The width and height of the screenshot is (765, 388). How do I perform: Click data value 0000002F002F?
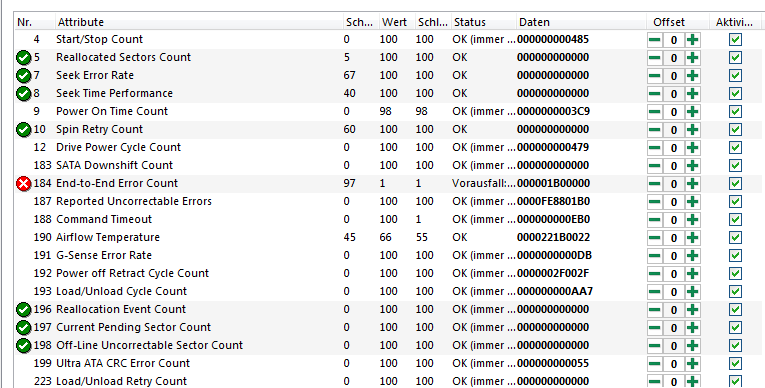pos(553,274)
